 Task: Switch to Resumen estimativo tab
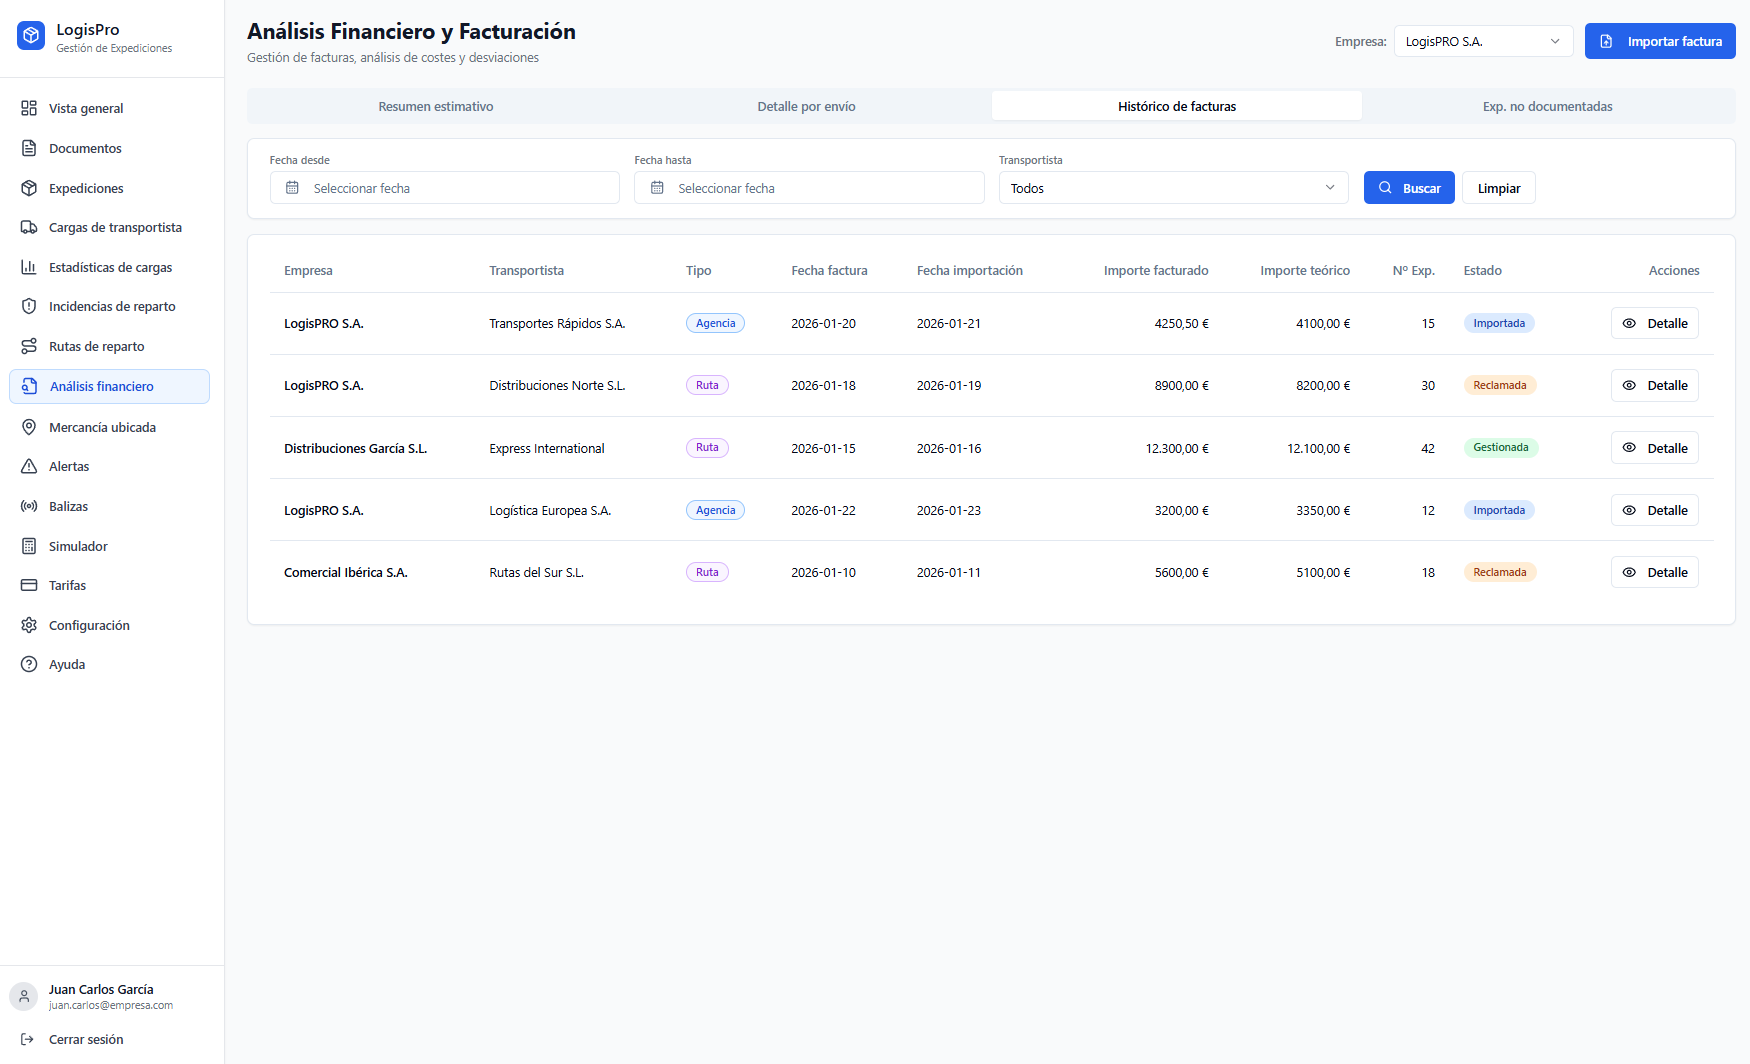click(x=435, y=106)
